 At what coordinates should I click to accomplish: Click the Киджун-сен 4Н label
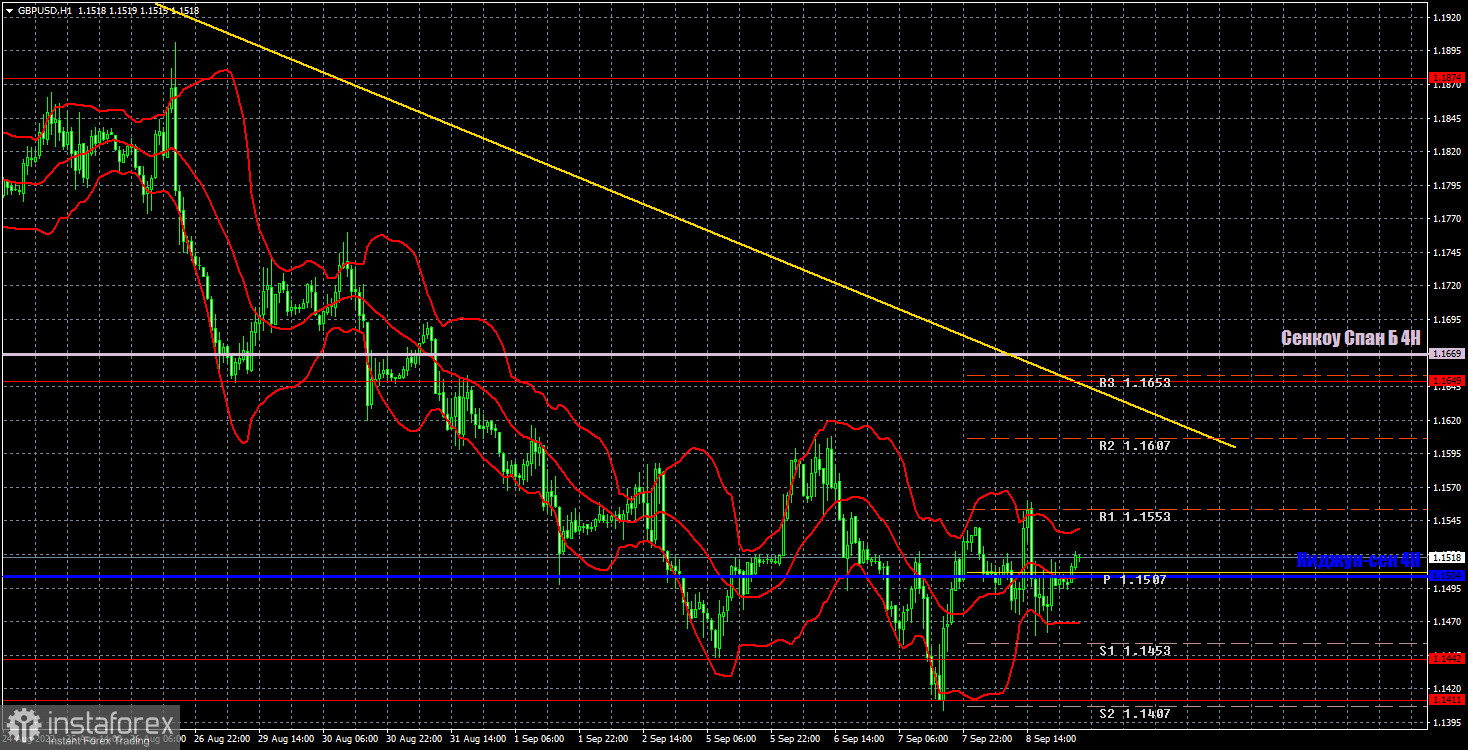[x=1358, y=560]
